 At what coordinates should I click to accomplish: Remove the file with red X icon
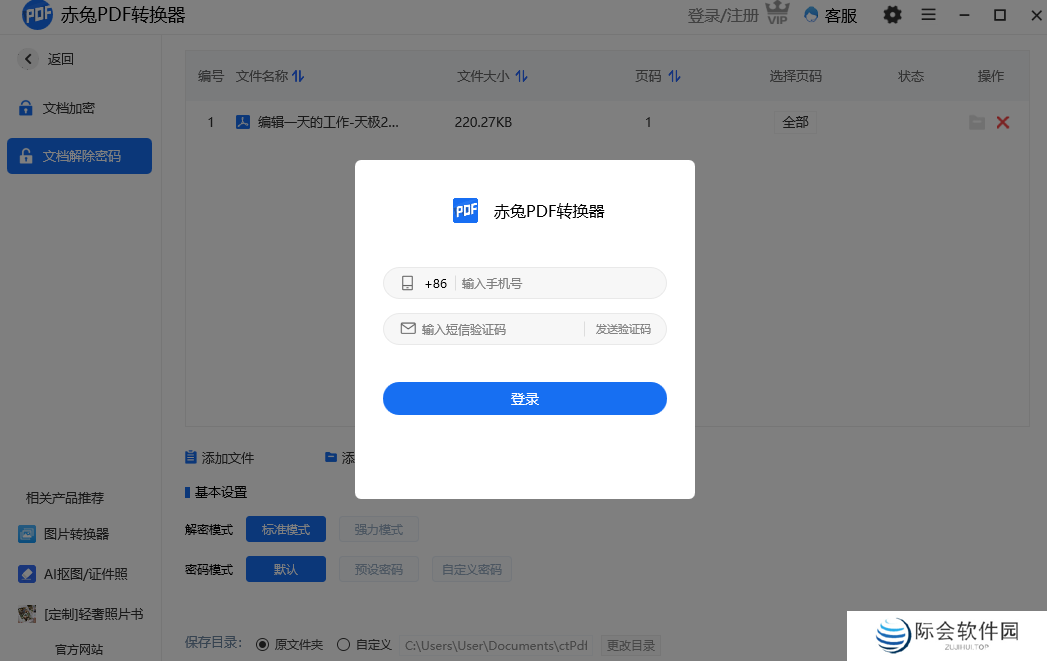[x=1002, y=121]
